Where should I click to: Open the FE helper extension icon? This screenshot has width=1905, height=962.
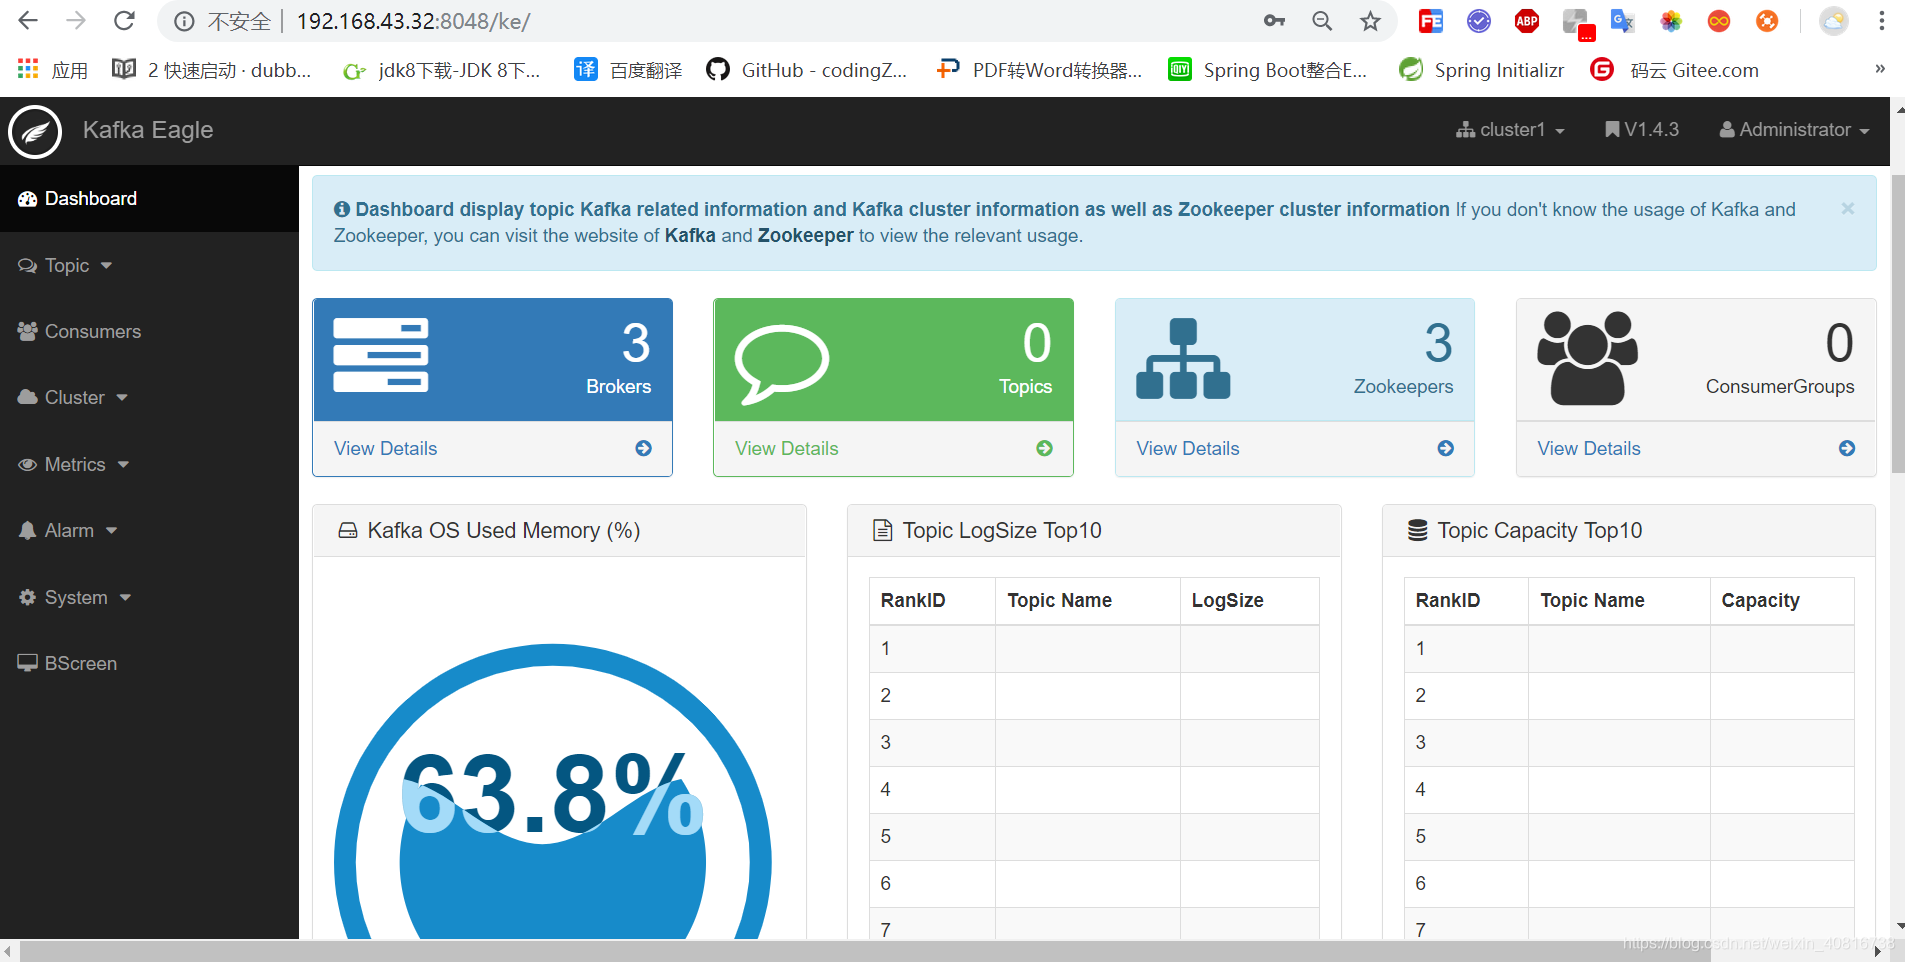coord(1431,21)
